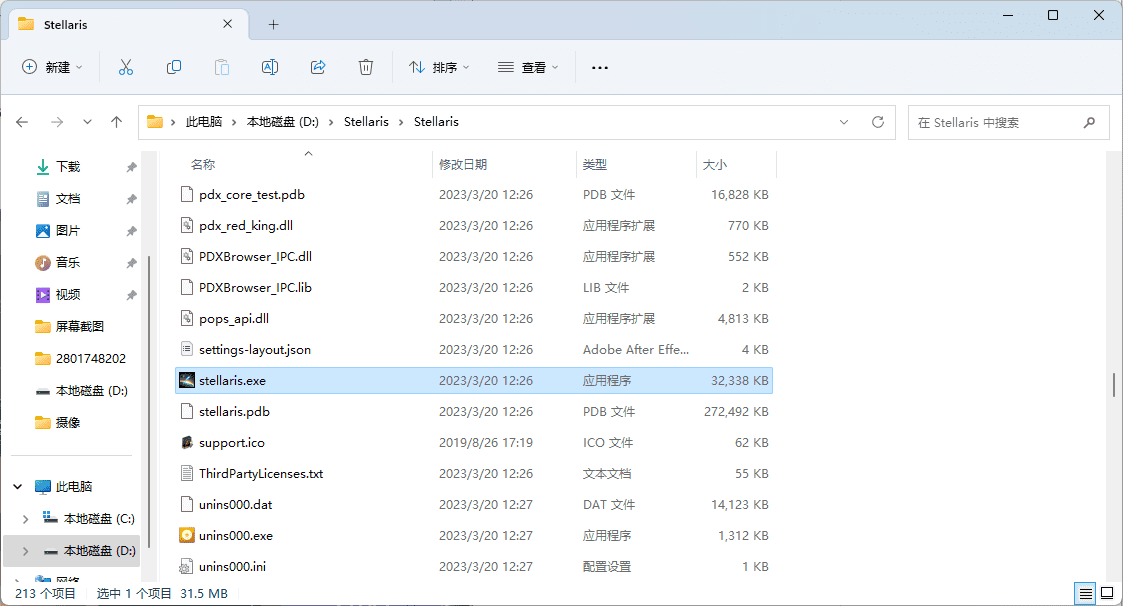1123x606 pixels.
Task: Click the pin icon beside 音乐
Action: (x=131, y=263)
